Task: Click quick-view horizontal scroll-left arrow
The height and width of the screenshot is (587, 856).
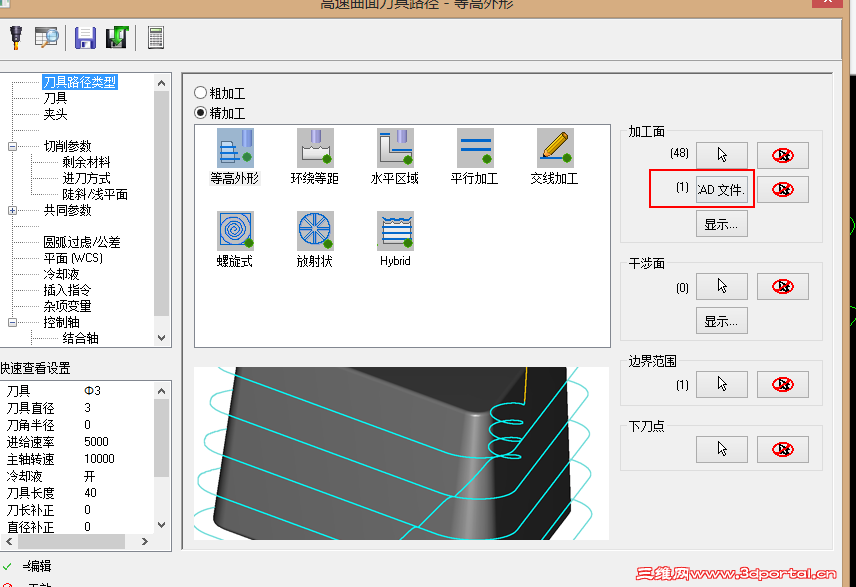Action: 9,541
